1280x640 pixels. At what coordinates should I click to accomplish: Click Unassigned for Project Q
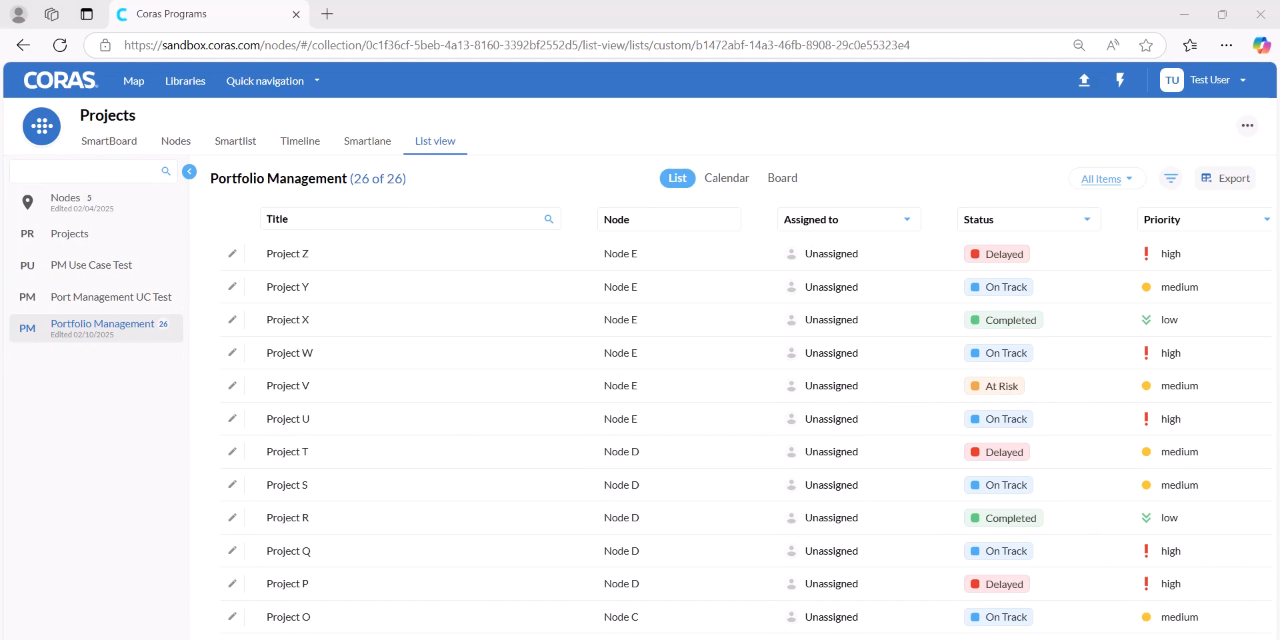[x=831, y=551]
